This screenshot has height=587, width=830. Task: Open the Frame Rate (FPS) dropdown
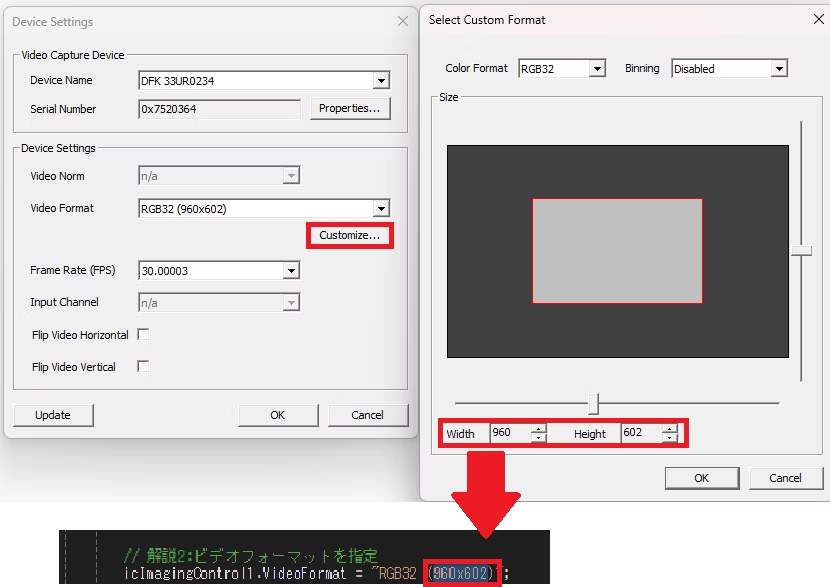[x=290, y=271]
